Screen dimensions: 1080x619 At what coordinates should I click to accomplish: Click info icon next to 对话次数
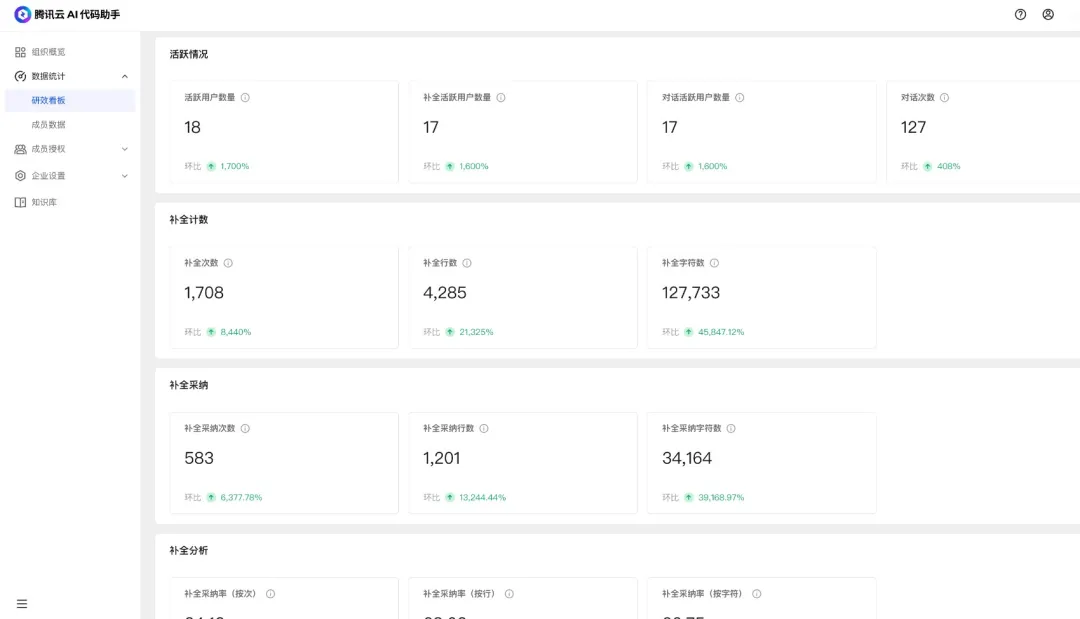pyautogui.click(x=944, y=98)
